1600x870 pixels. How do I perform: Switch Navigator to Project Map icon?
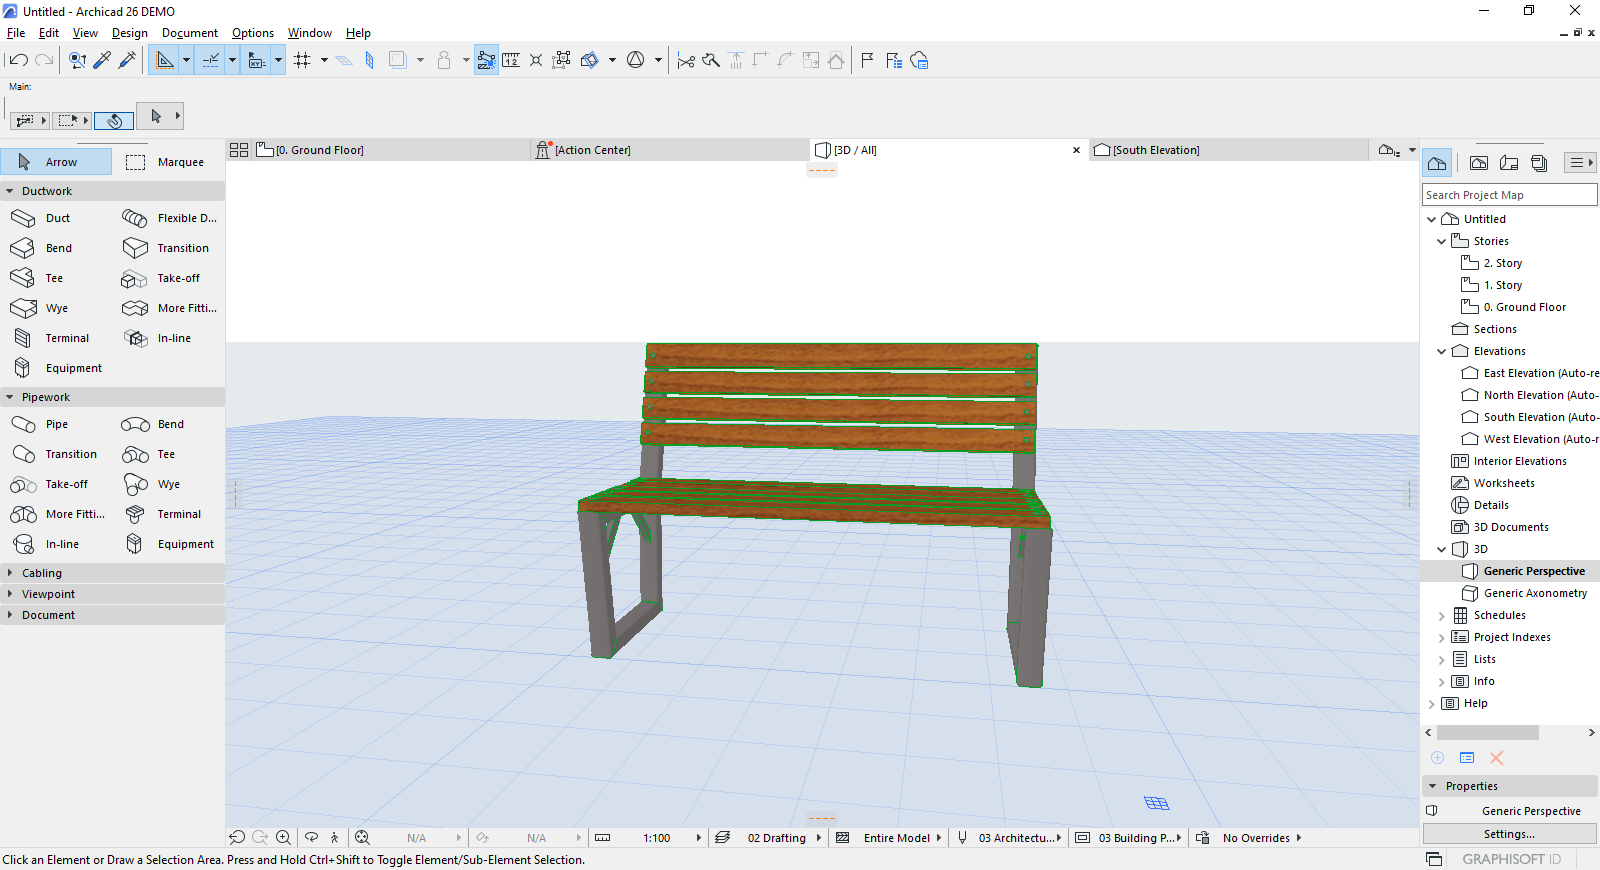1437,163
